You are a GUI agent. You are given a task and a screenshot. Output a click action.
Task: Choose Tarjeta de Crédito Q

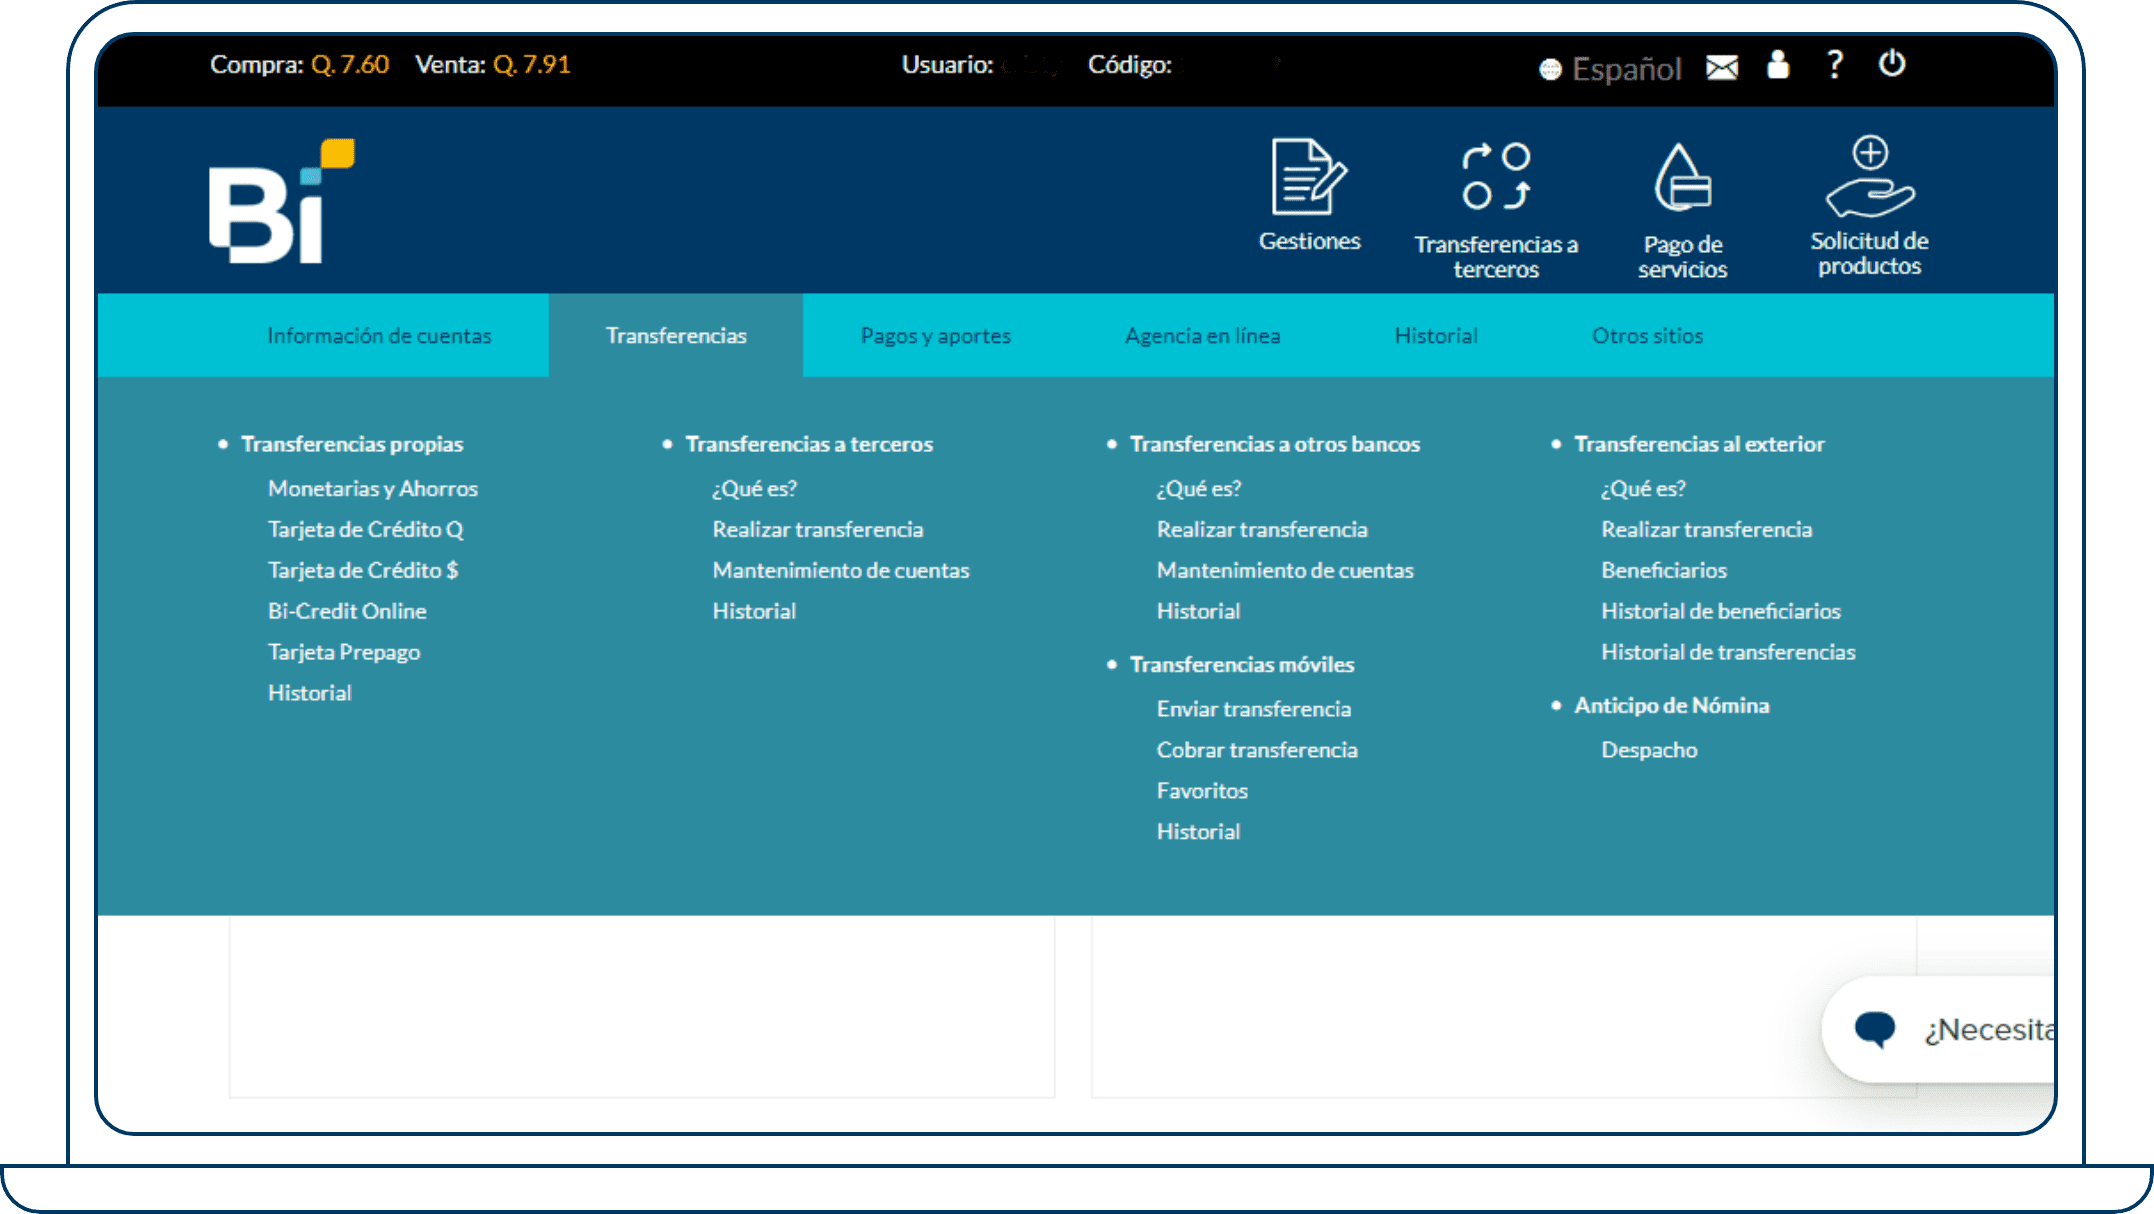coord(366,530)
